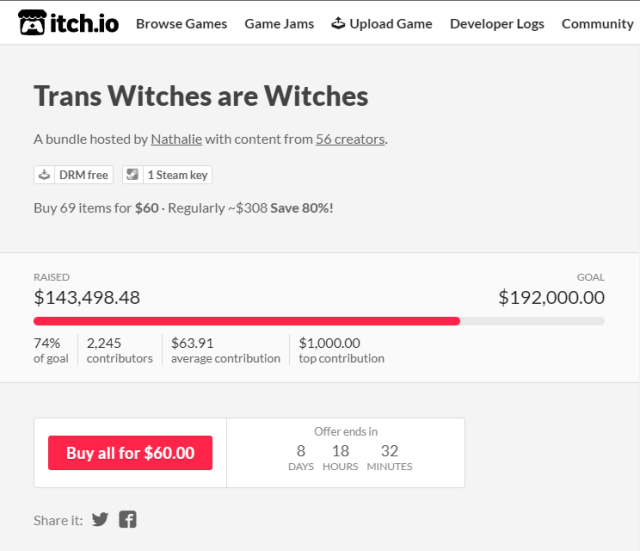640x551 pixels.
Task: Go to Developer Logs
Action: coord(497,23)
